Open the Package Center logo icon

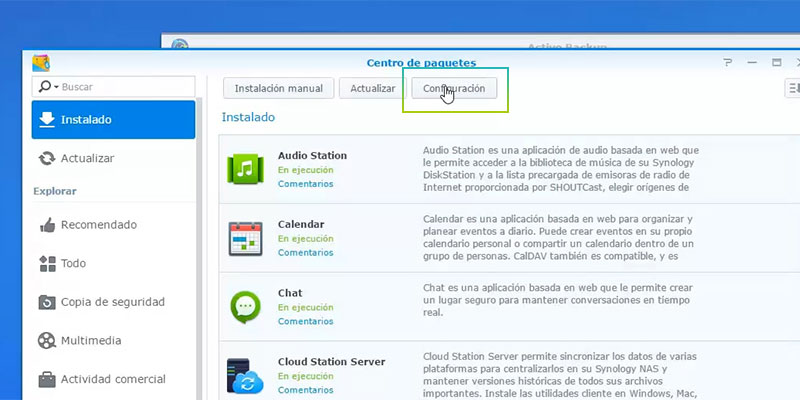[x=41, y=63]
